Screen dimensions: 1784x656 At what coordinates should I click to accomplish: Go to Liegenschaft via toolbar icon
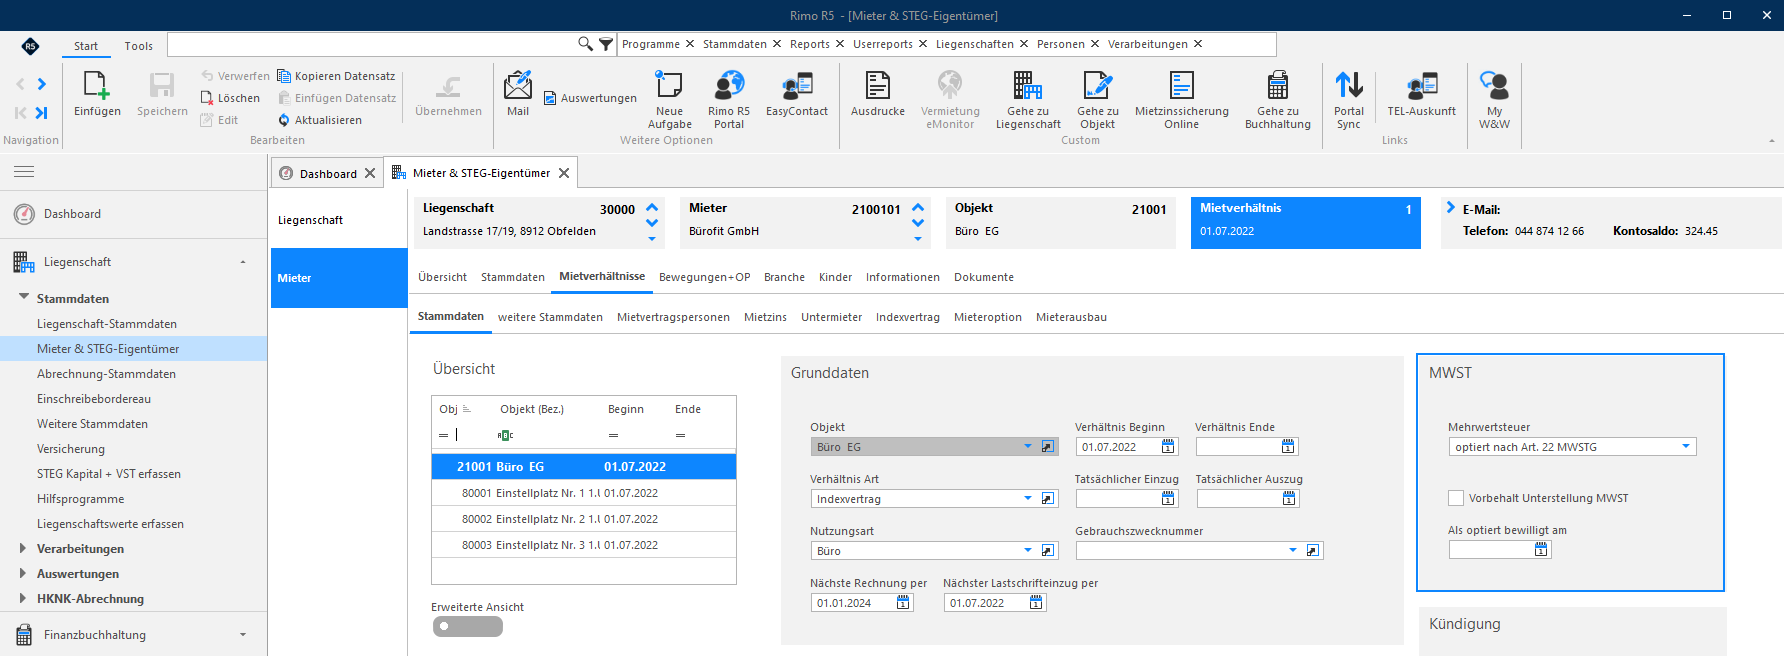pos(1028,100)
